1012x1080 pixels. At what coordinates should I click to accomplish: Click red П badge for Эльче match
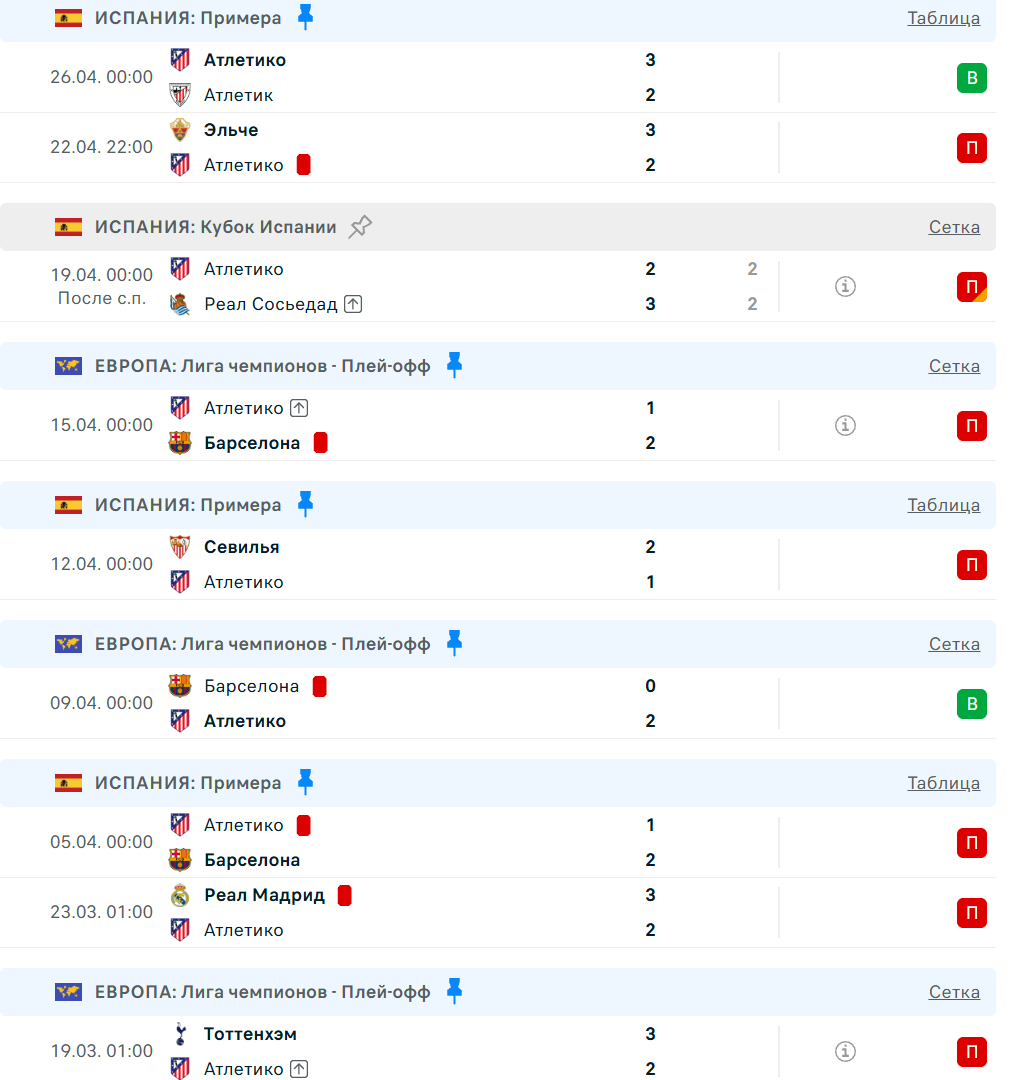pyautogui.click(x=971, y=148)
